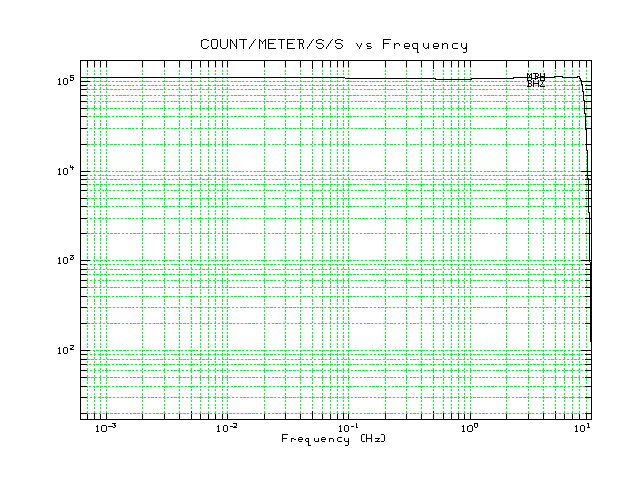Select the 10^3 y-axis tick label
The height and width of the screenshot is (480, 640).
click(x=66, y=260)
